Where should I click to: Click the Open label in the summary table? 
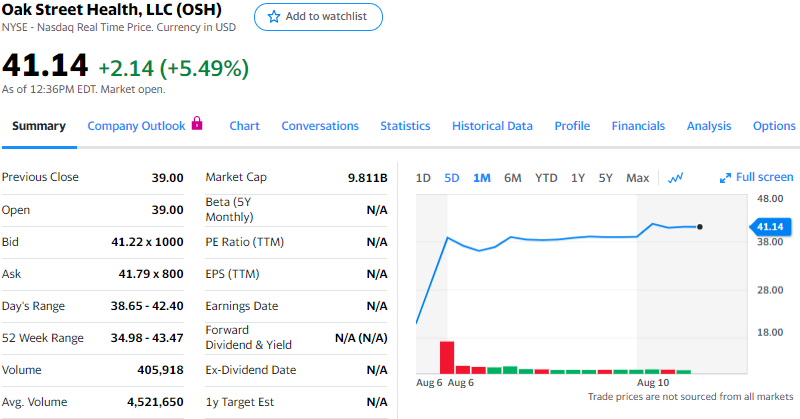pos(16,210)
